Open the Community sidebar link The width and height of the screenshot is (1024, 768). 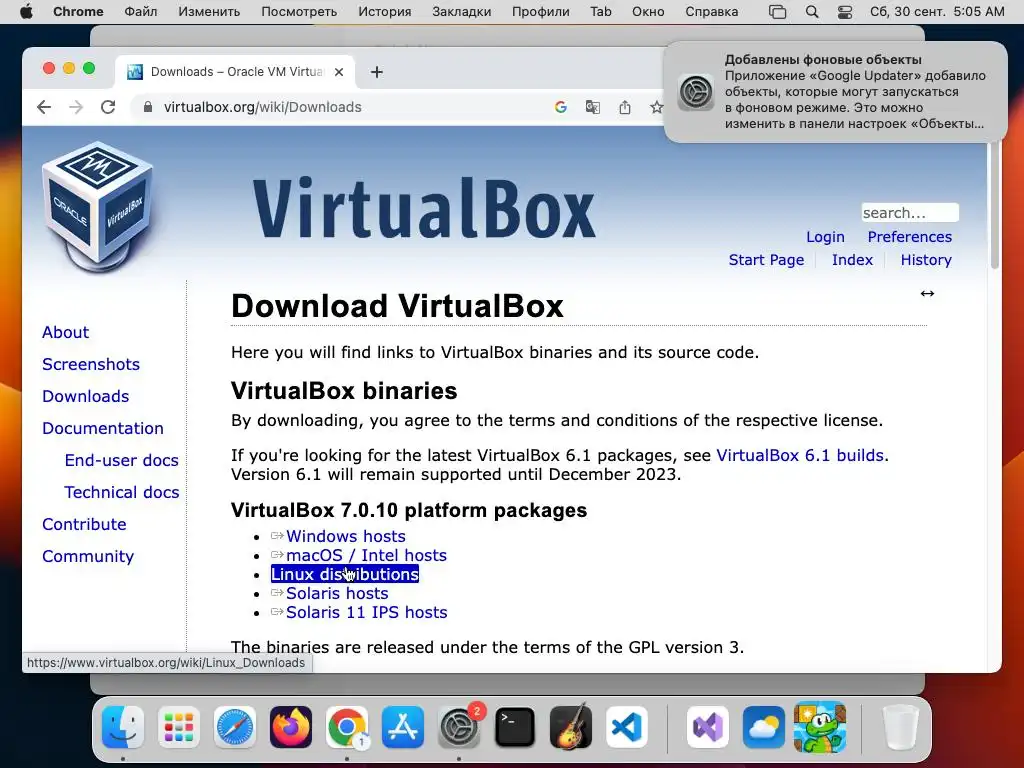(88, 556)
